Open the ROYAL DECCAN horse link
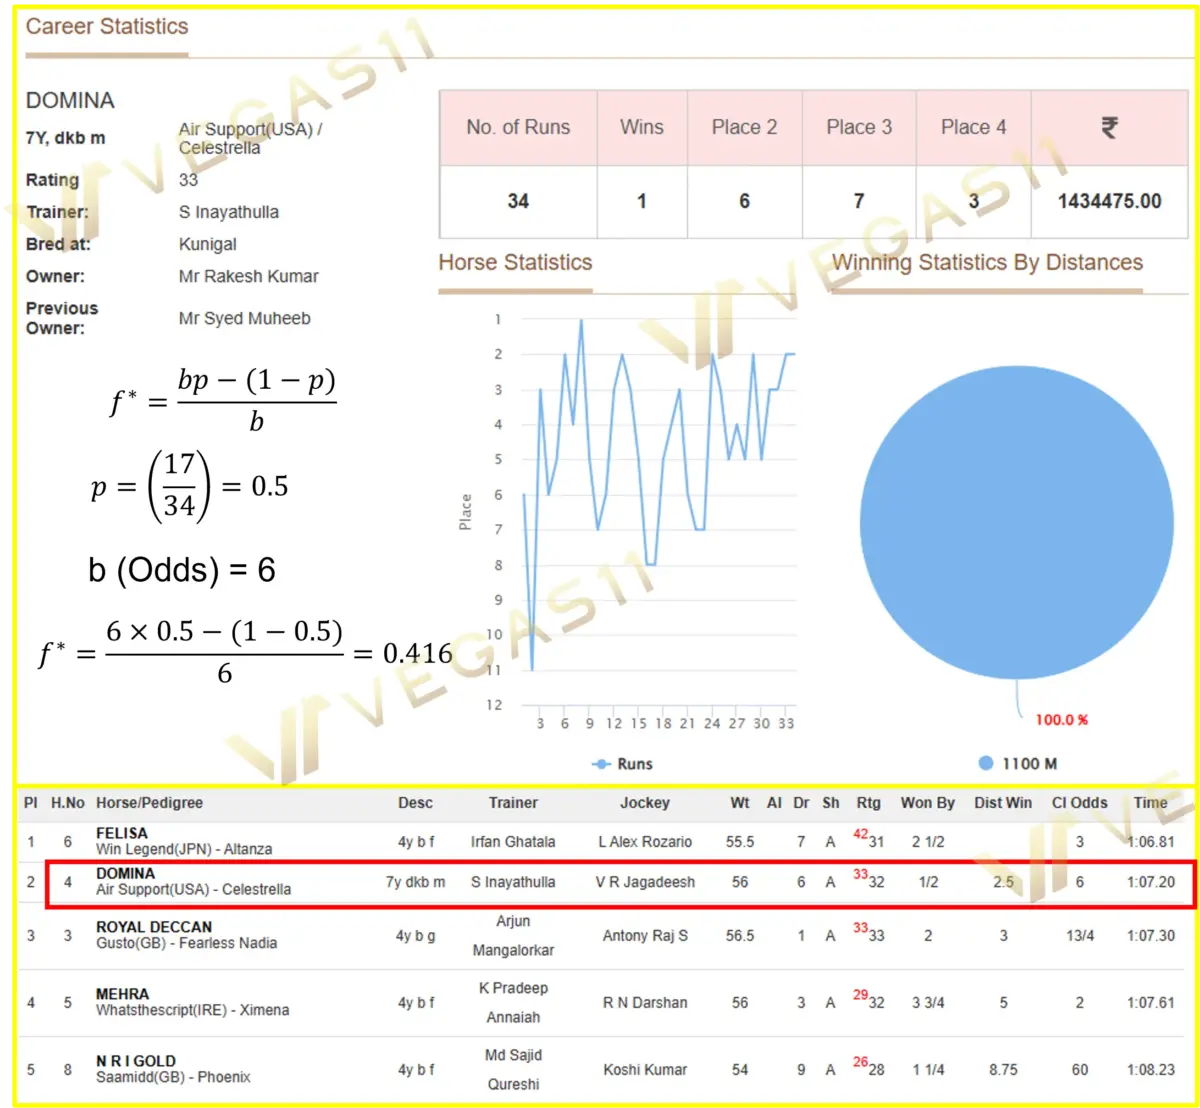The height and width of the screenshot is (1108, 1200). [x=154, y=927]
